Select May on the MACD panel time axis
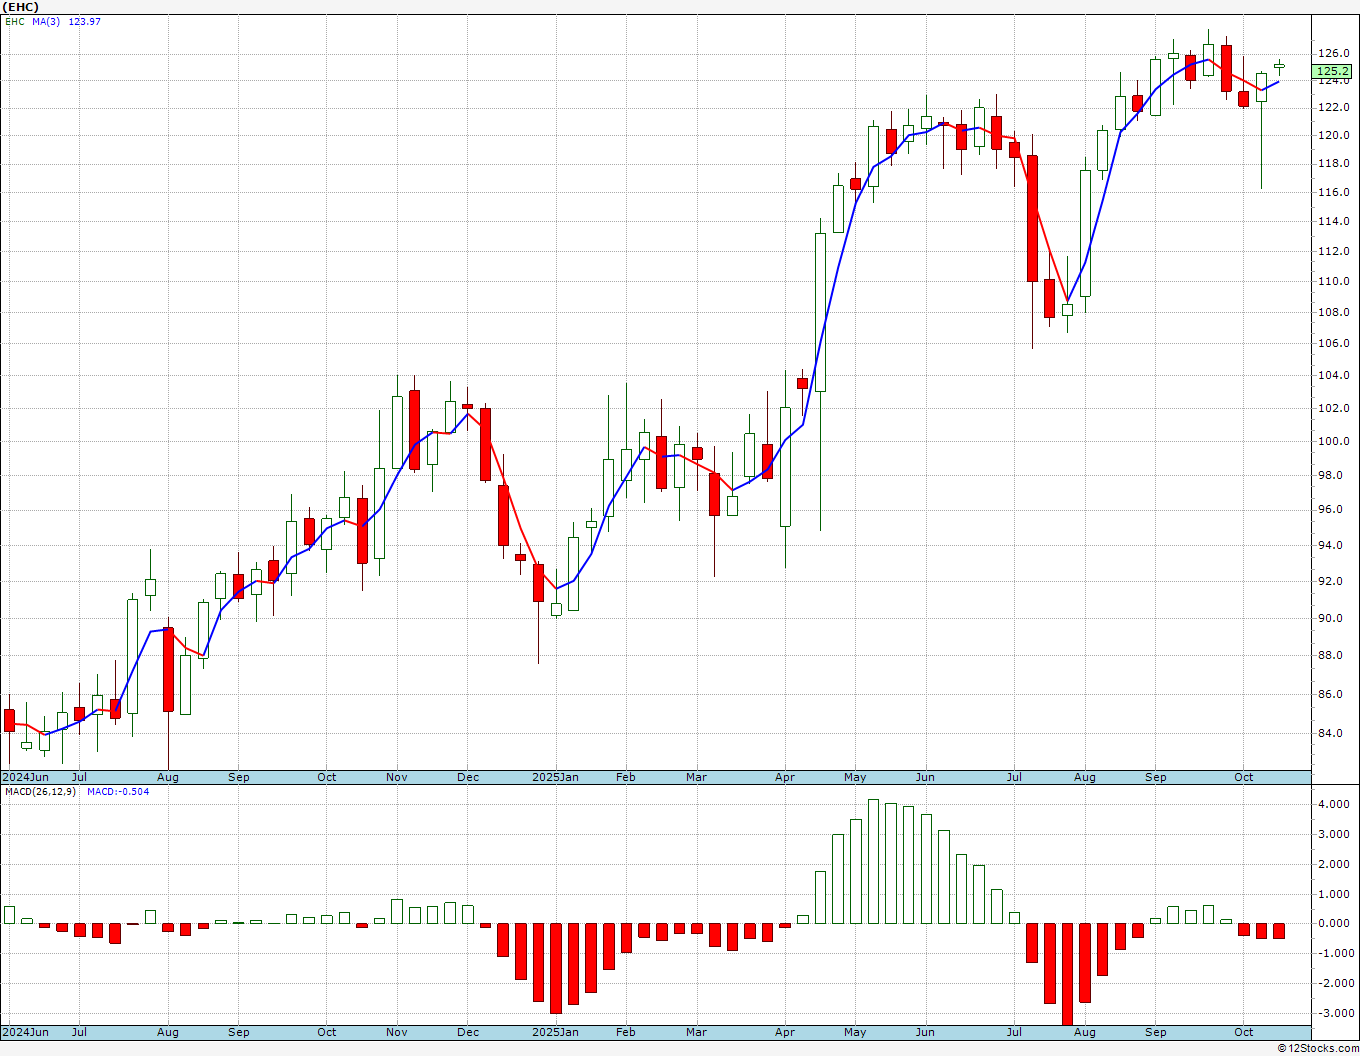This screenshot has height=1056, width=1360. (855, 1032)
